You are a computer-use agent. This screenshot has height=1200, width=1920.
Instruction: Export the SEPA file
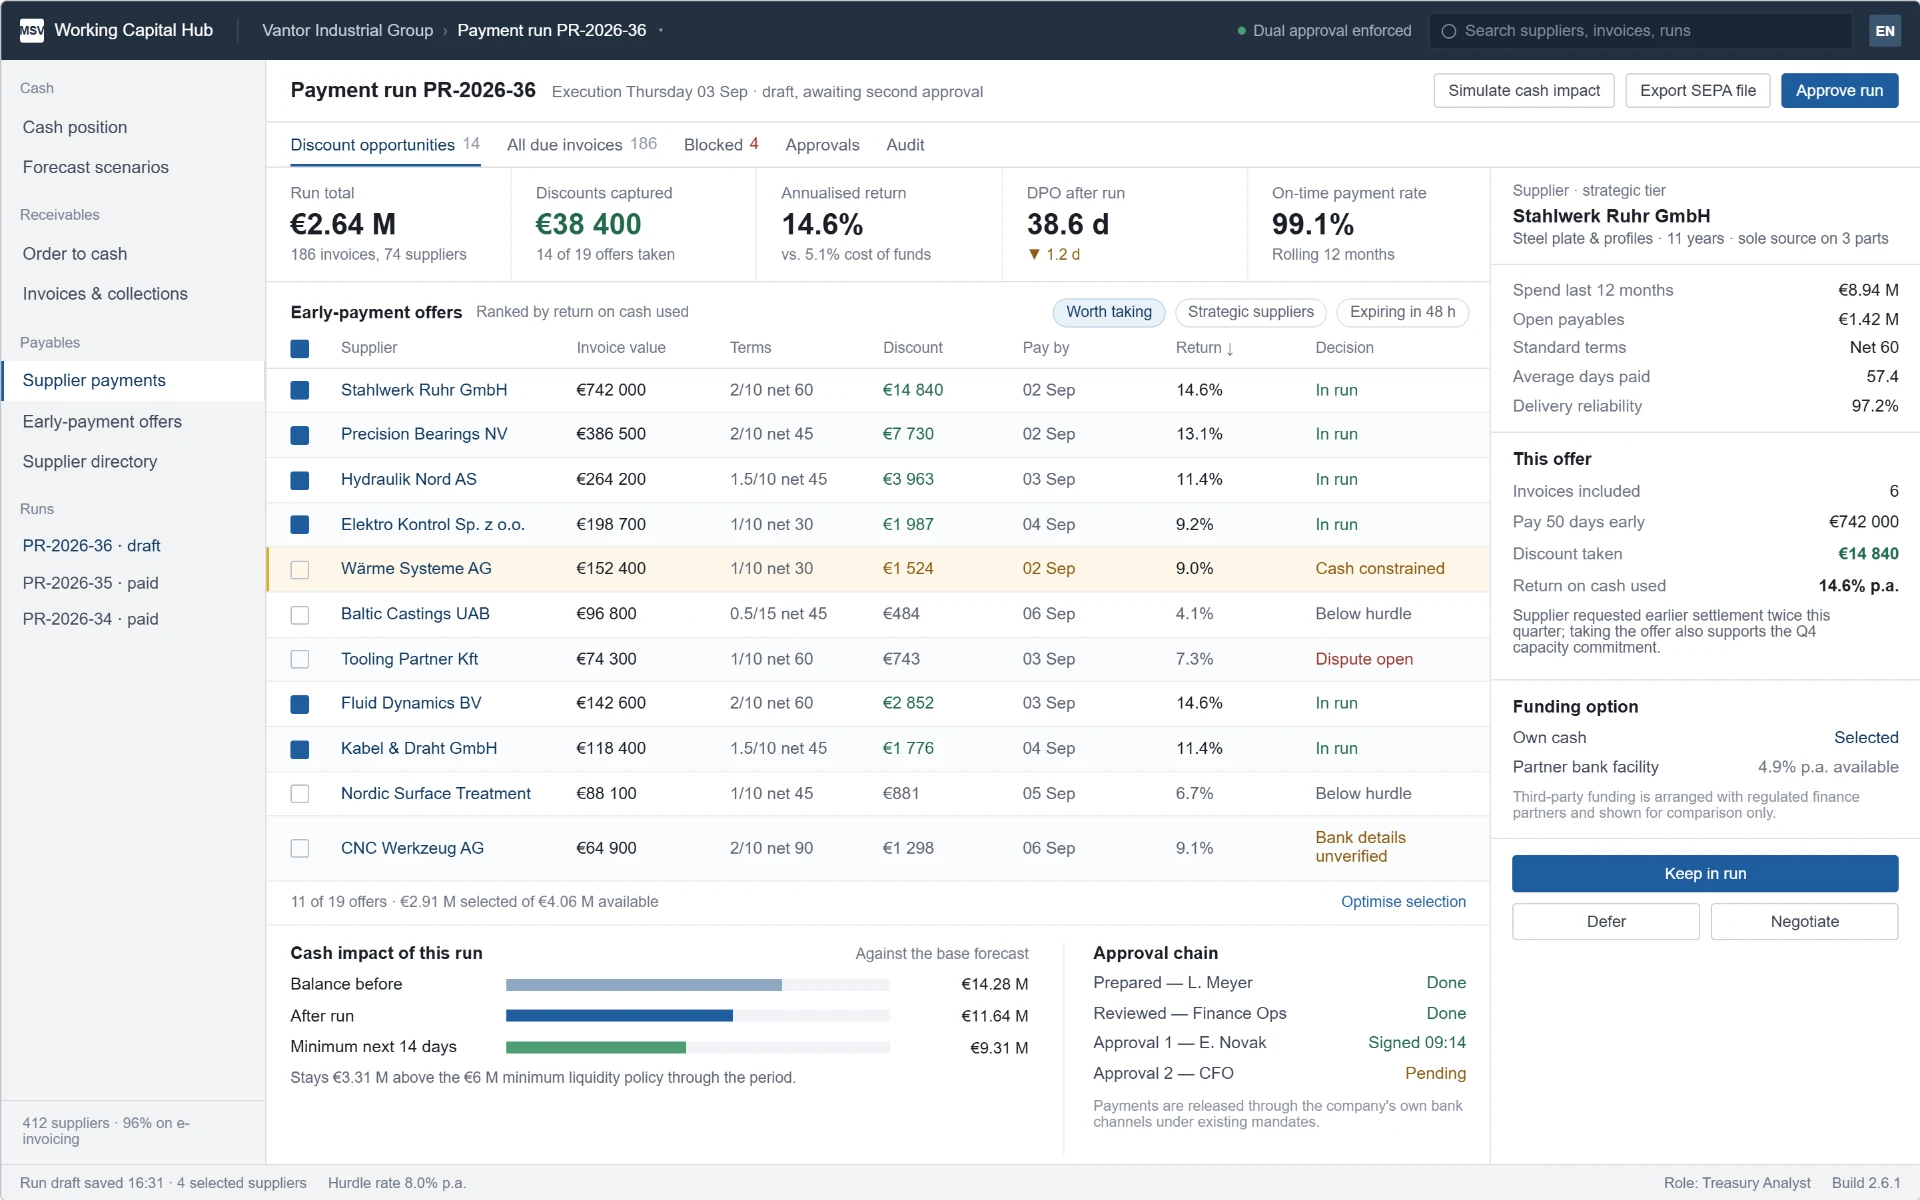(1698, 91)
